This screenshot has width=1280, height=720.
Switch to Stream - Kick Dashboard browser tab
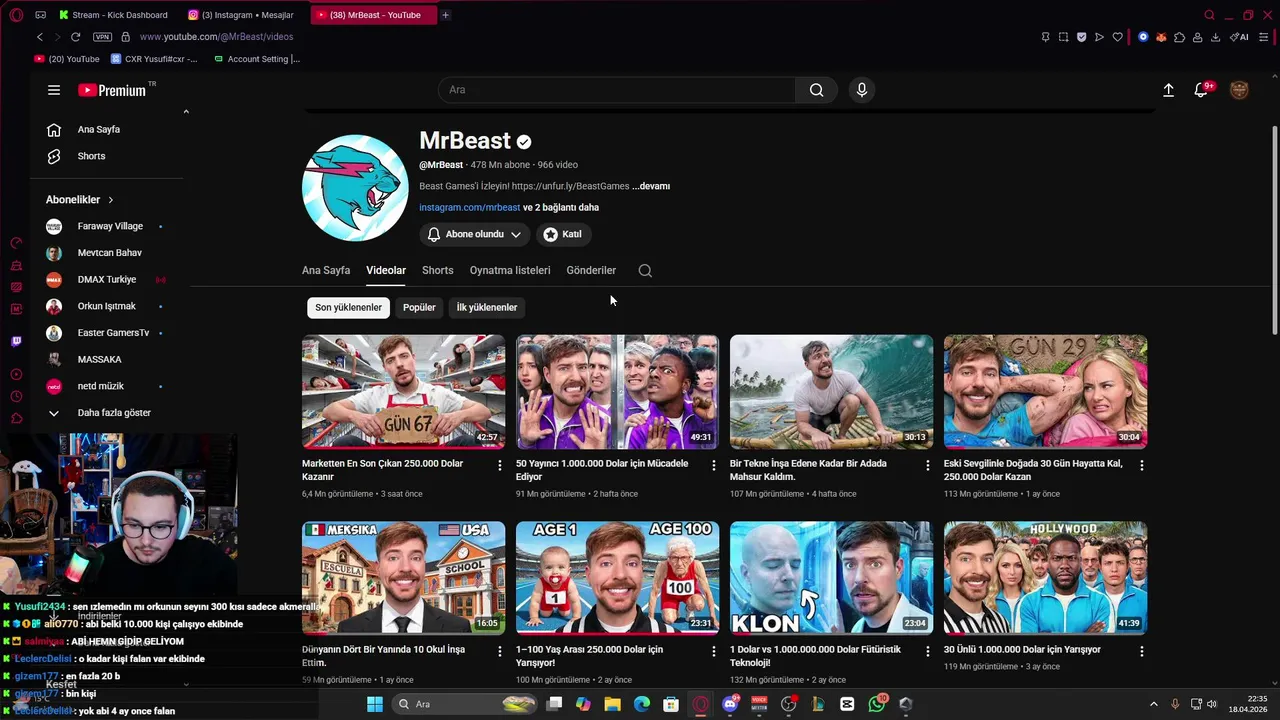pyautogui.click(x=113, y=15)
